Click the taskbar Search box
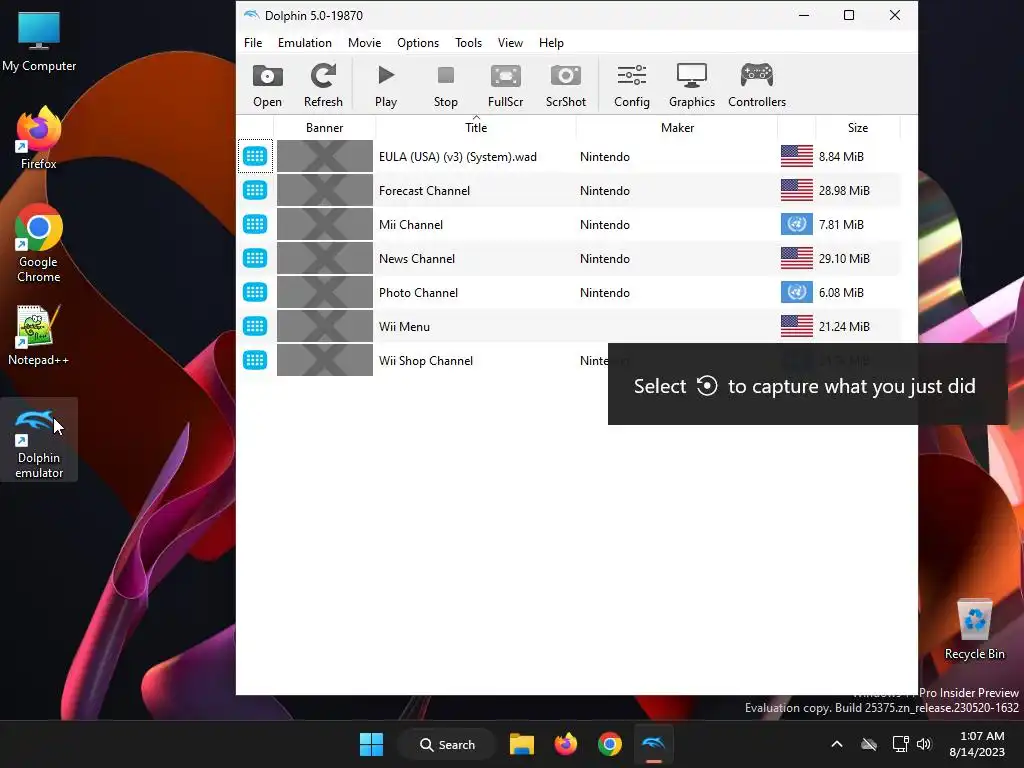Viewport: 1024px width, 768px height. tap(447, 744)
